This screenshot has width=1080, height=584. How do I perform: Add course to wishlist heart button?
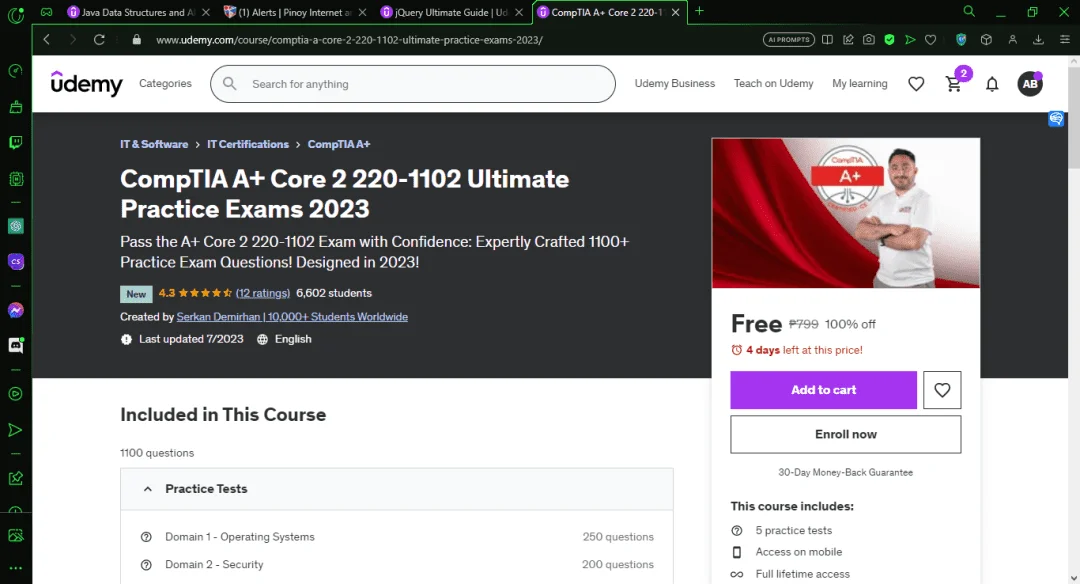(942, 390)
